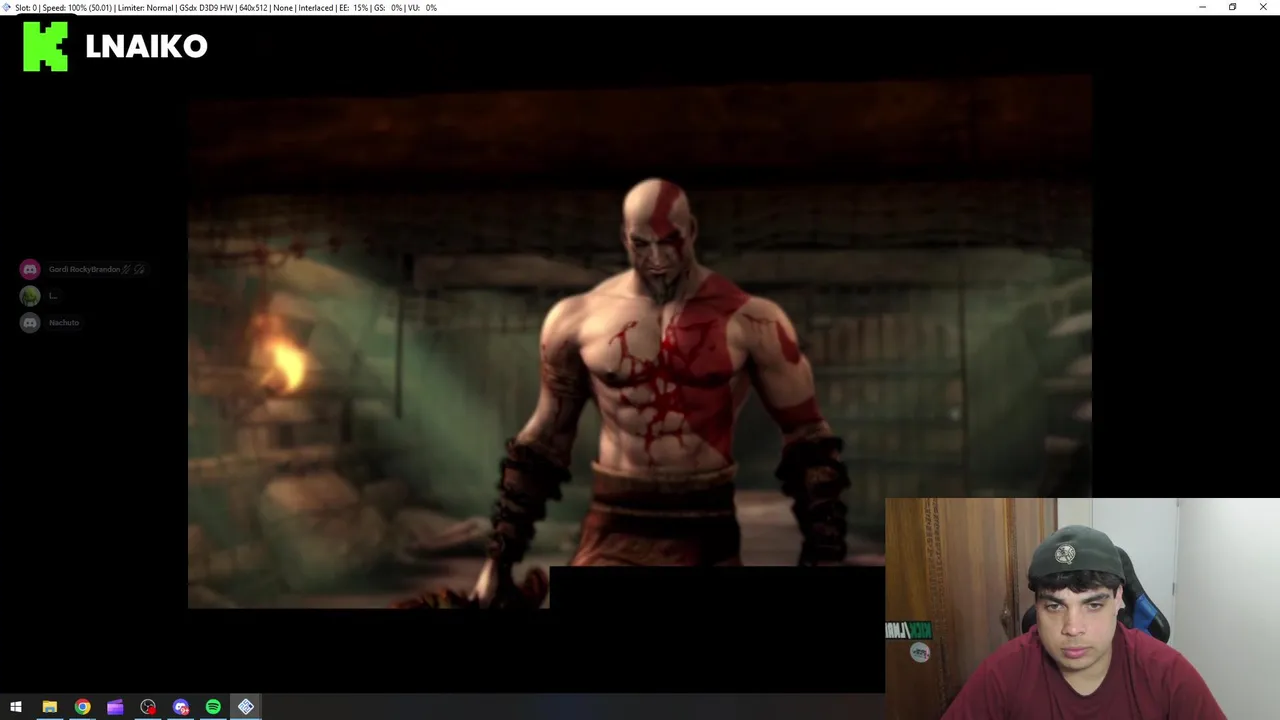
Task: Minimize the emulator window
Action: (x=1202, y=7)
